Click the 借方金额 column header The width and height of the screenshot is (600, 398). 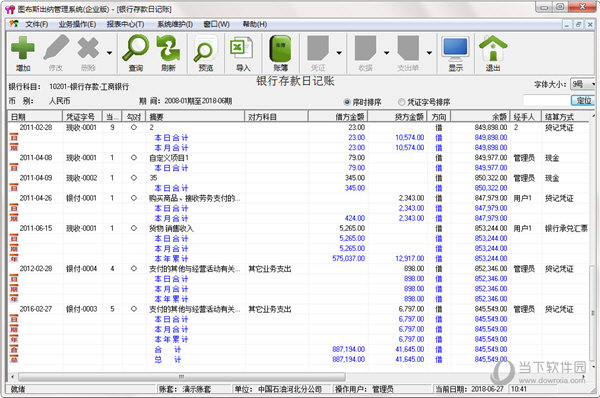(x=338, y=117)
